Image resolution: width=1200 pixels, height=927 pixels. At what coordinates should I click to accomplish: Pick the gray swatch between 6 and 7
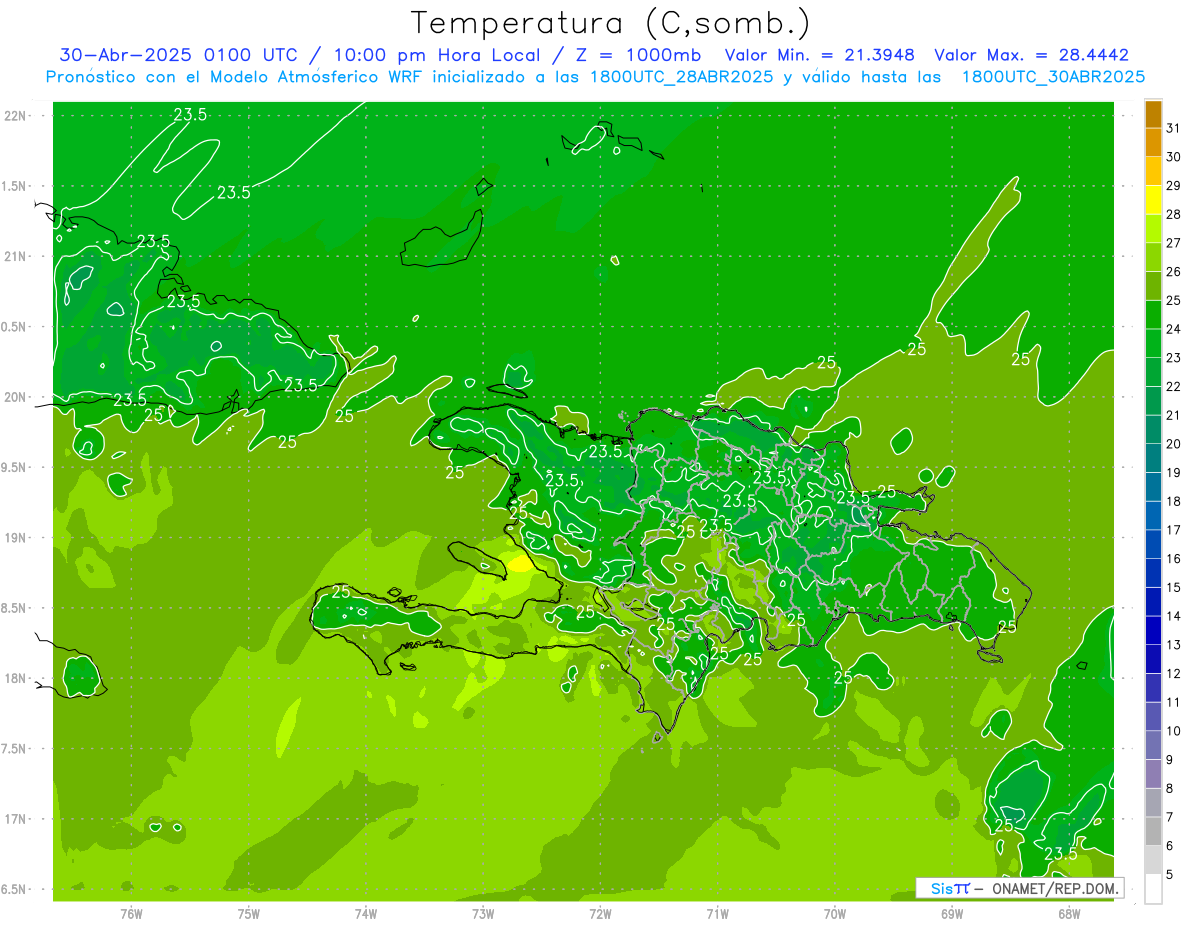pyautogui.click(x=1153, y=831)
